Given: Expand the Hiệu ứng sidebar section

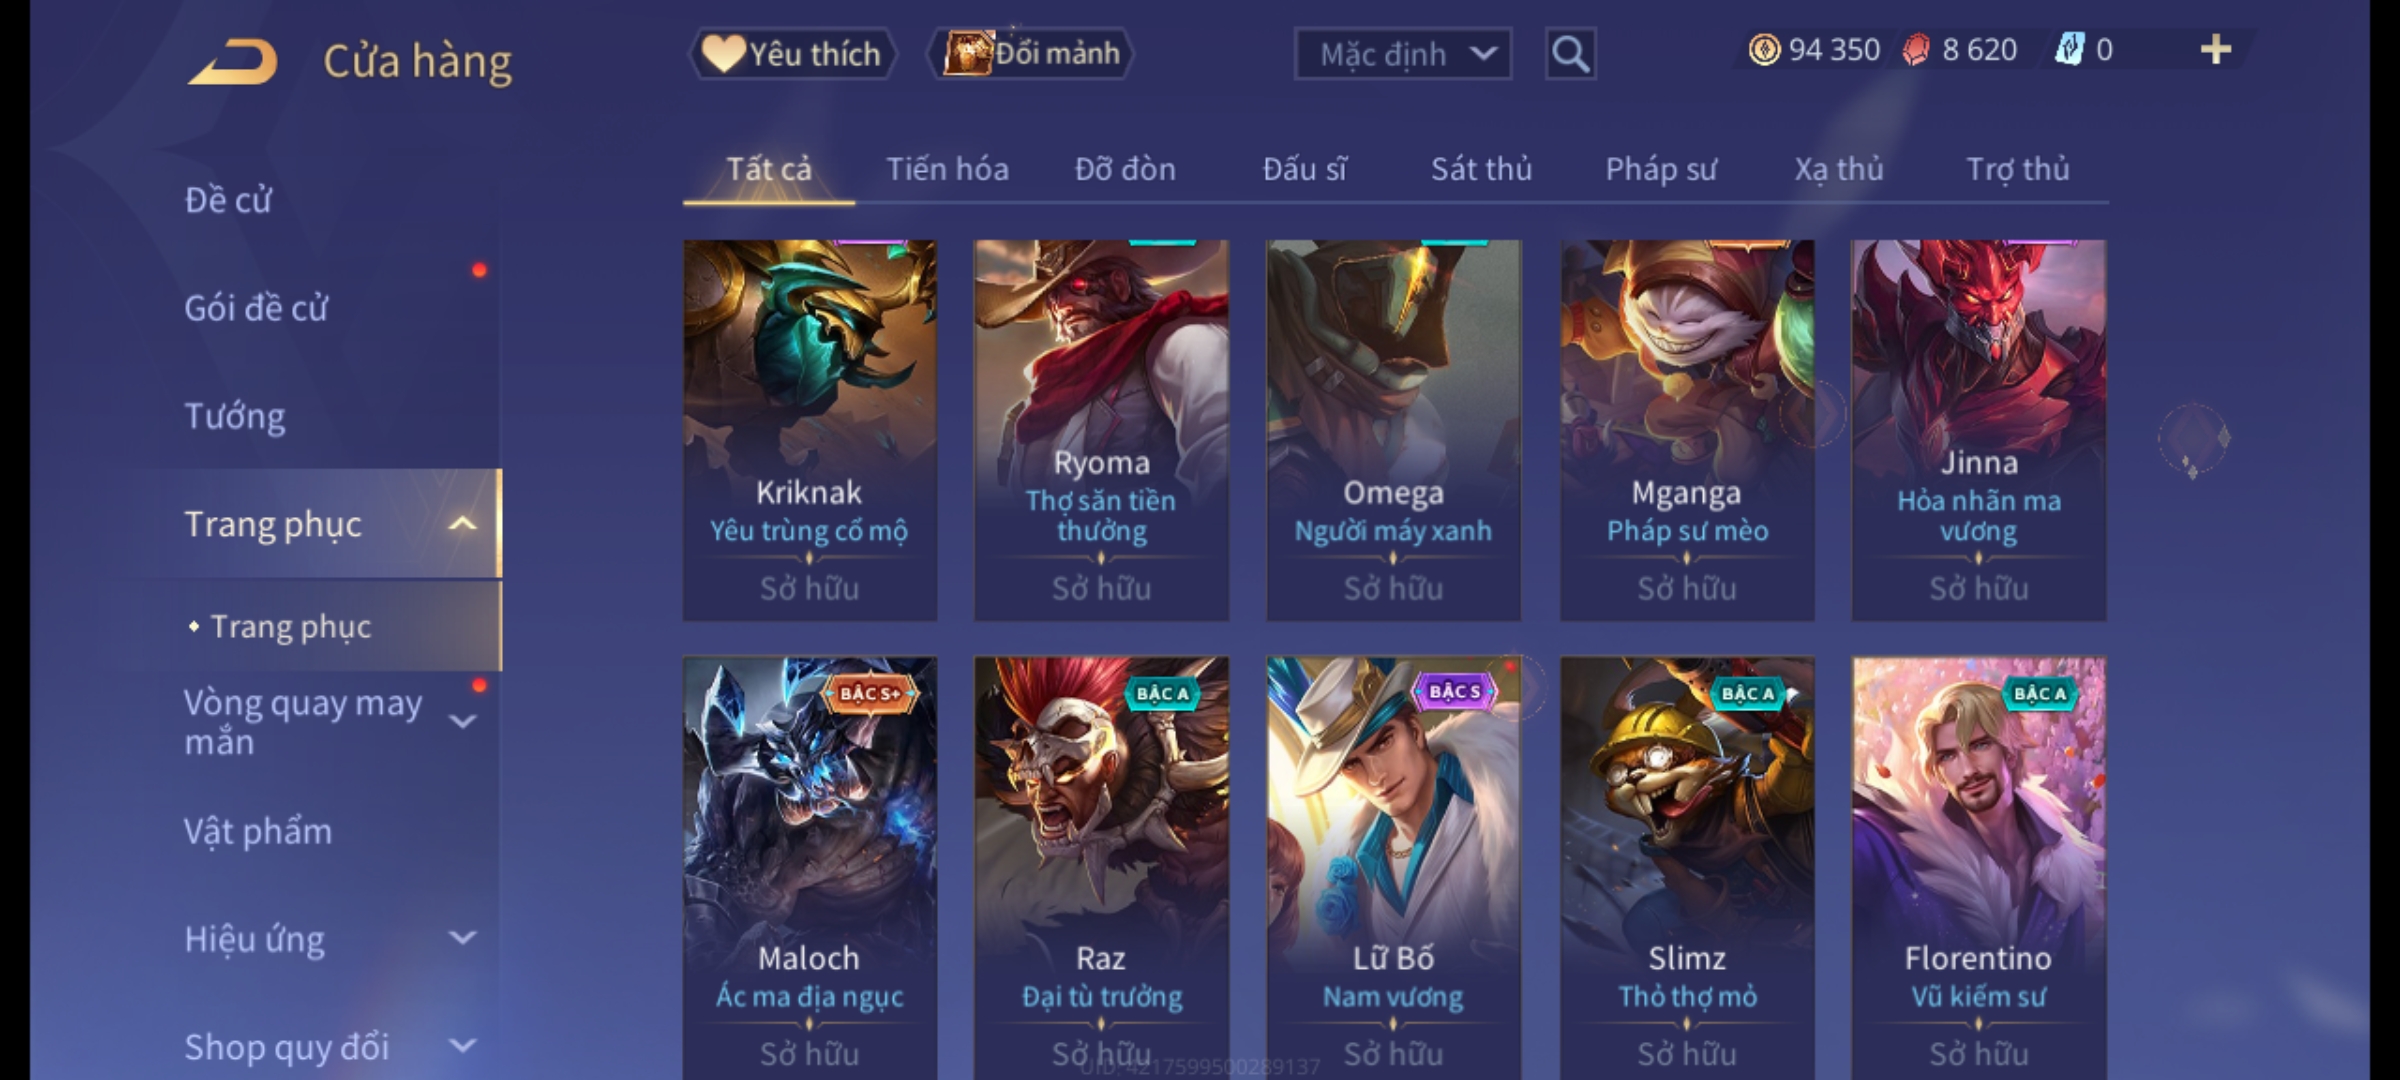Looking at the screenshot, I should 462,938.
